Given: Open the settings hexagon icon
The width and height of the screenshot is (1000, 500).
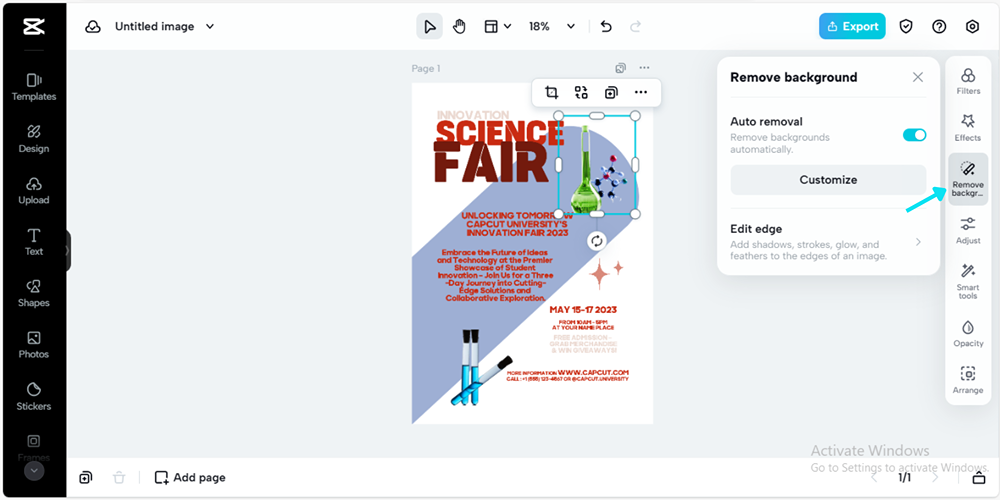Looking at the screenshot, I should [x=972, y=26].
